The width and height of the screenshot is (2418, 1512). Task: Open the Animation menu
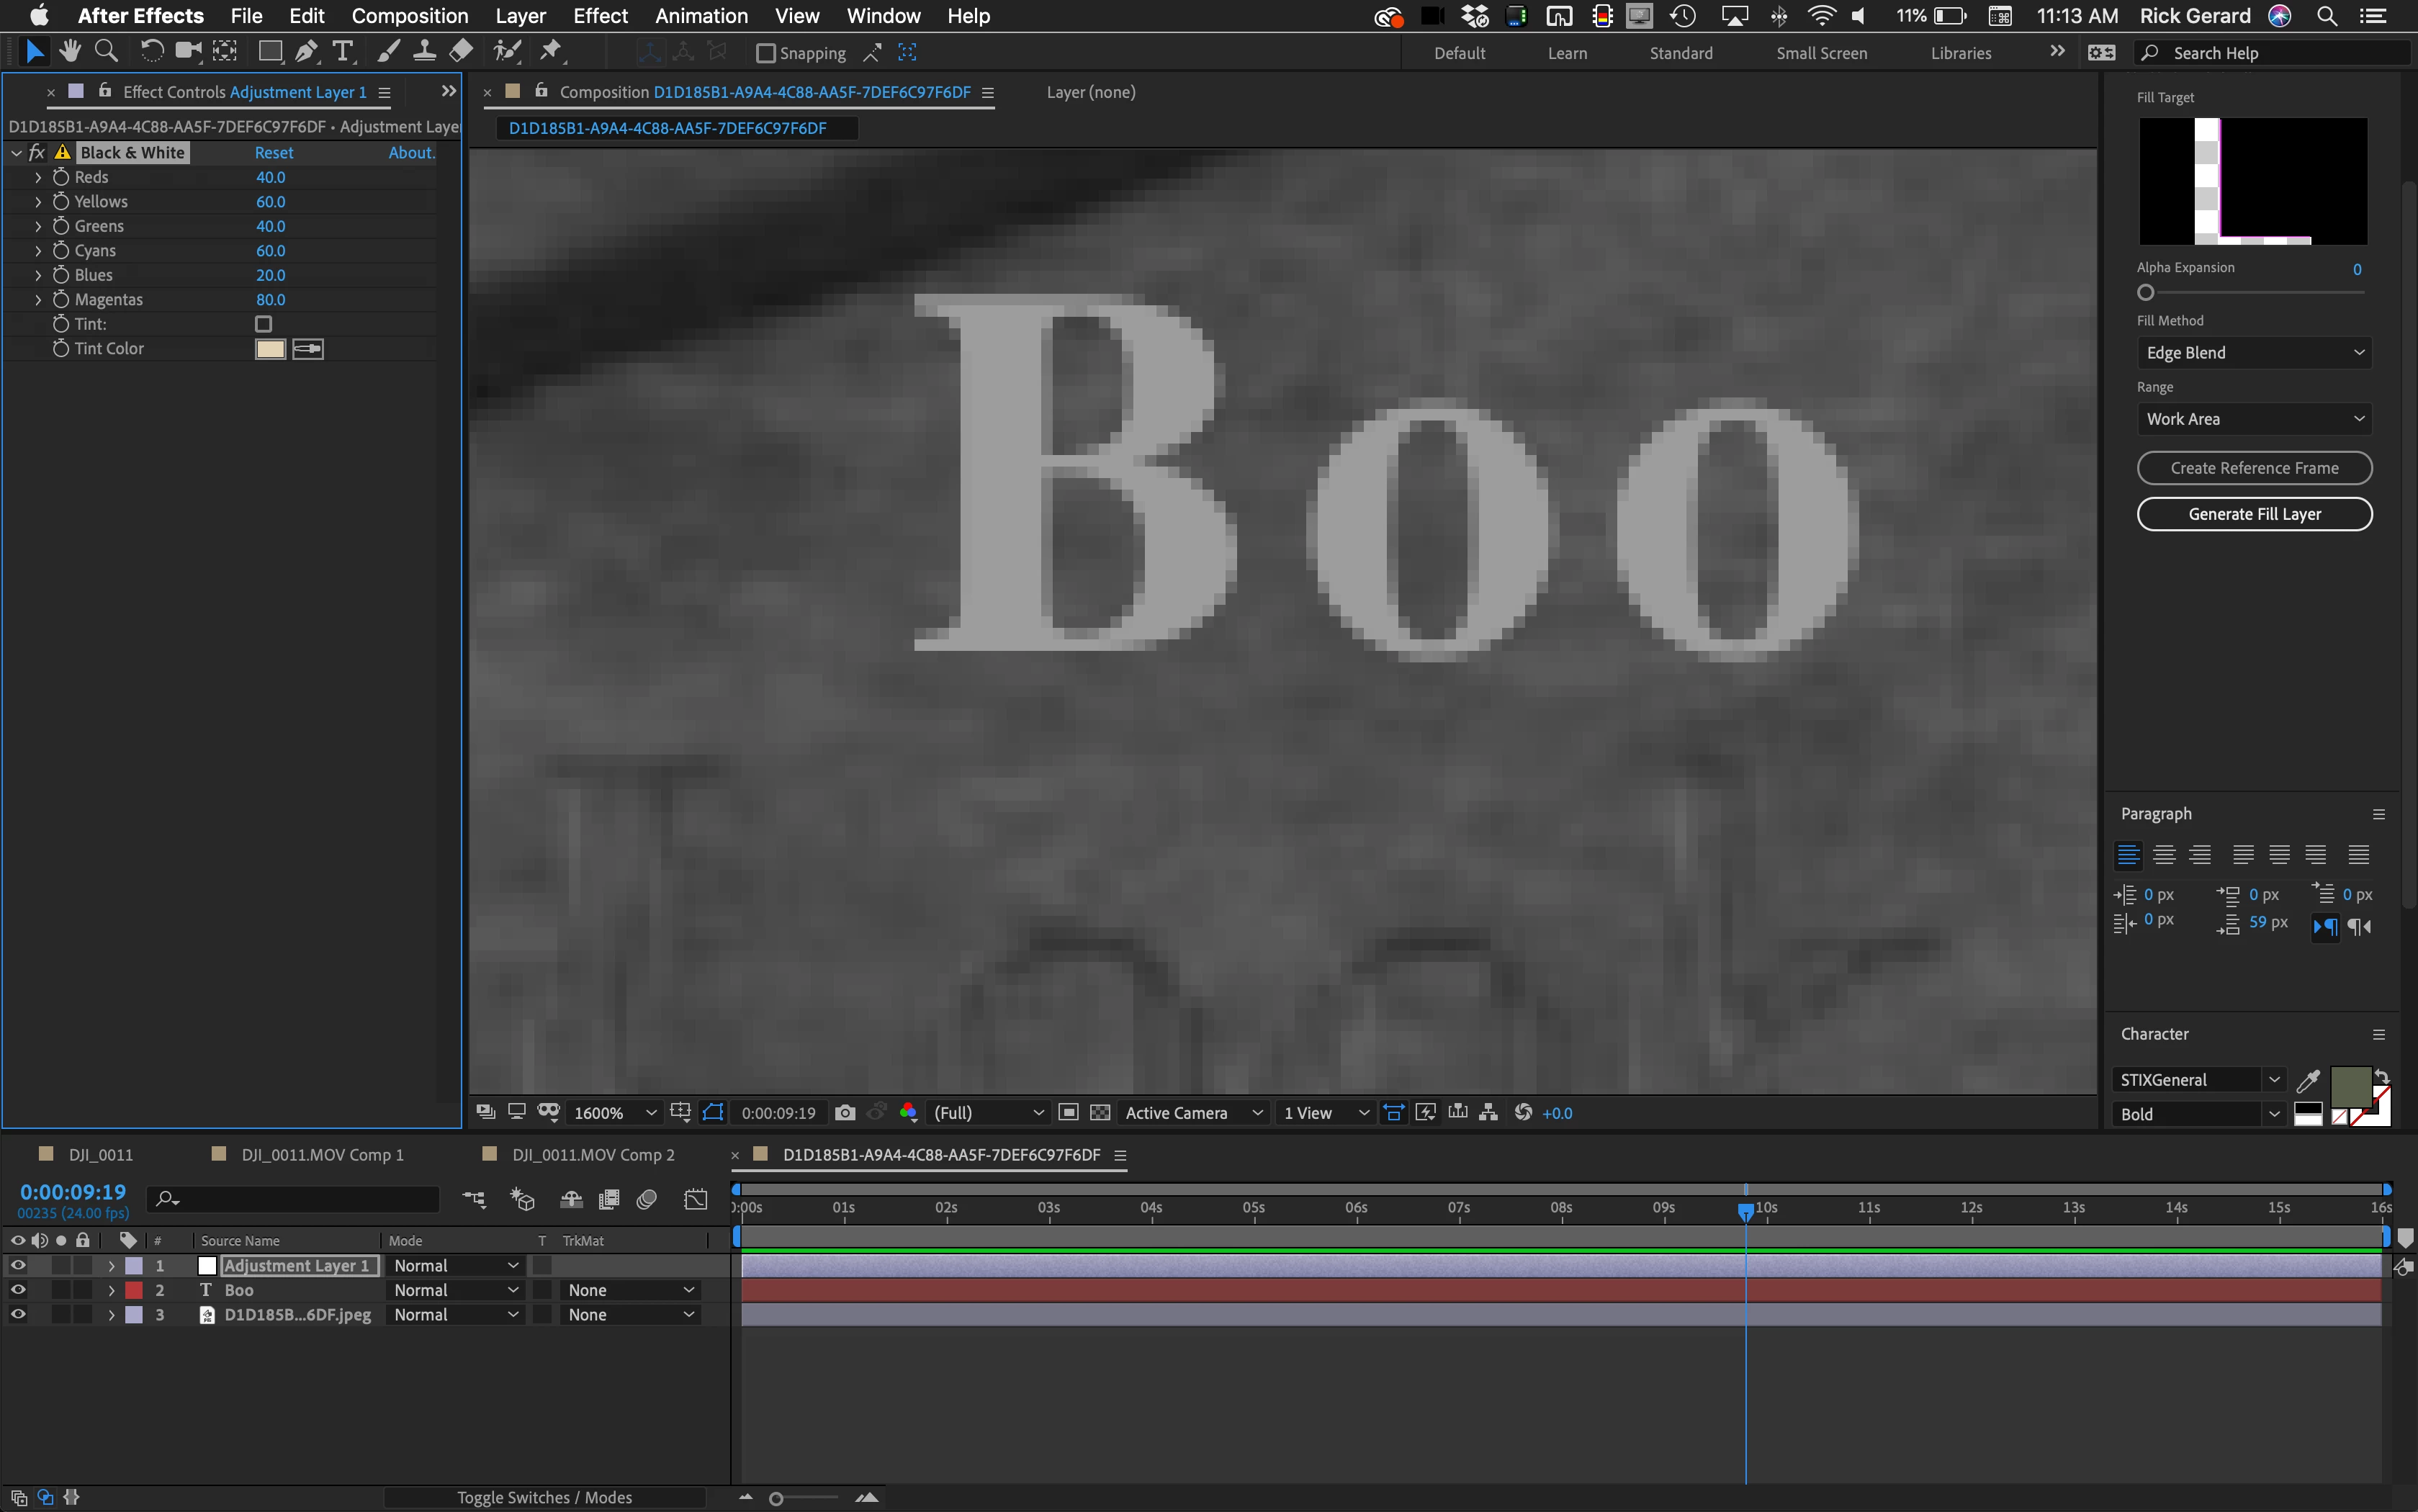pos(701,16)
